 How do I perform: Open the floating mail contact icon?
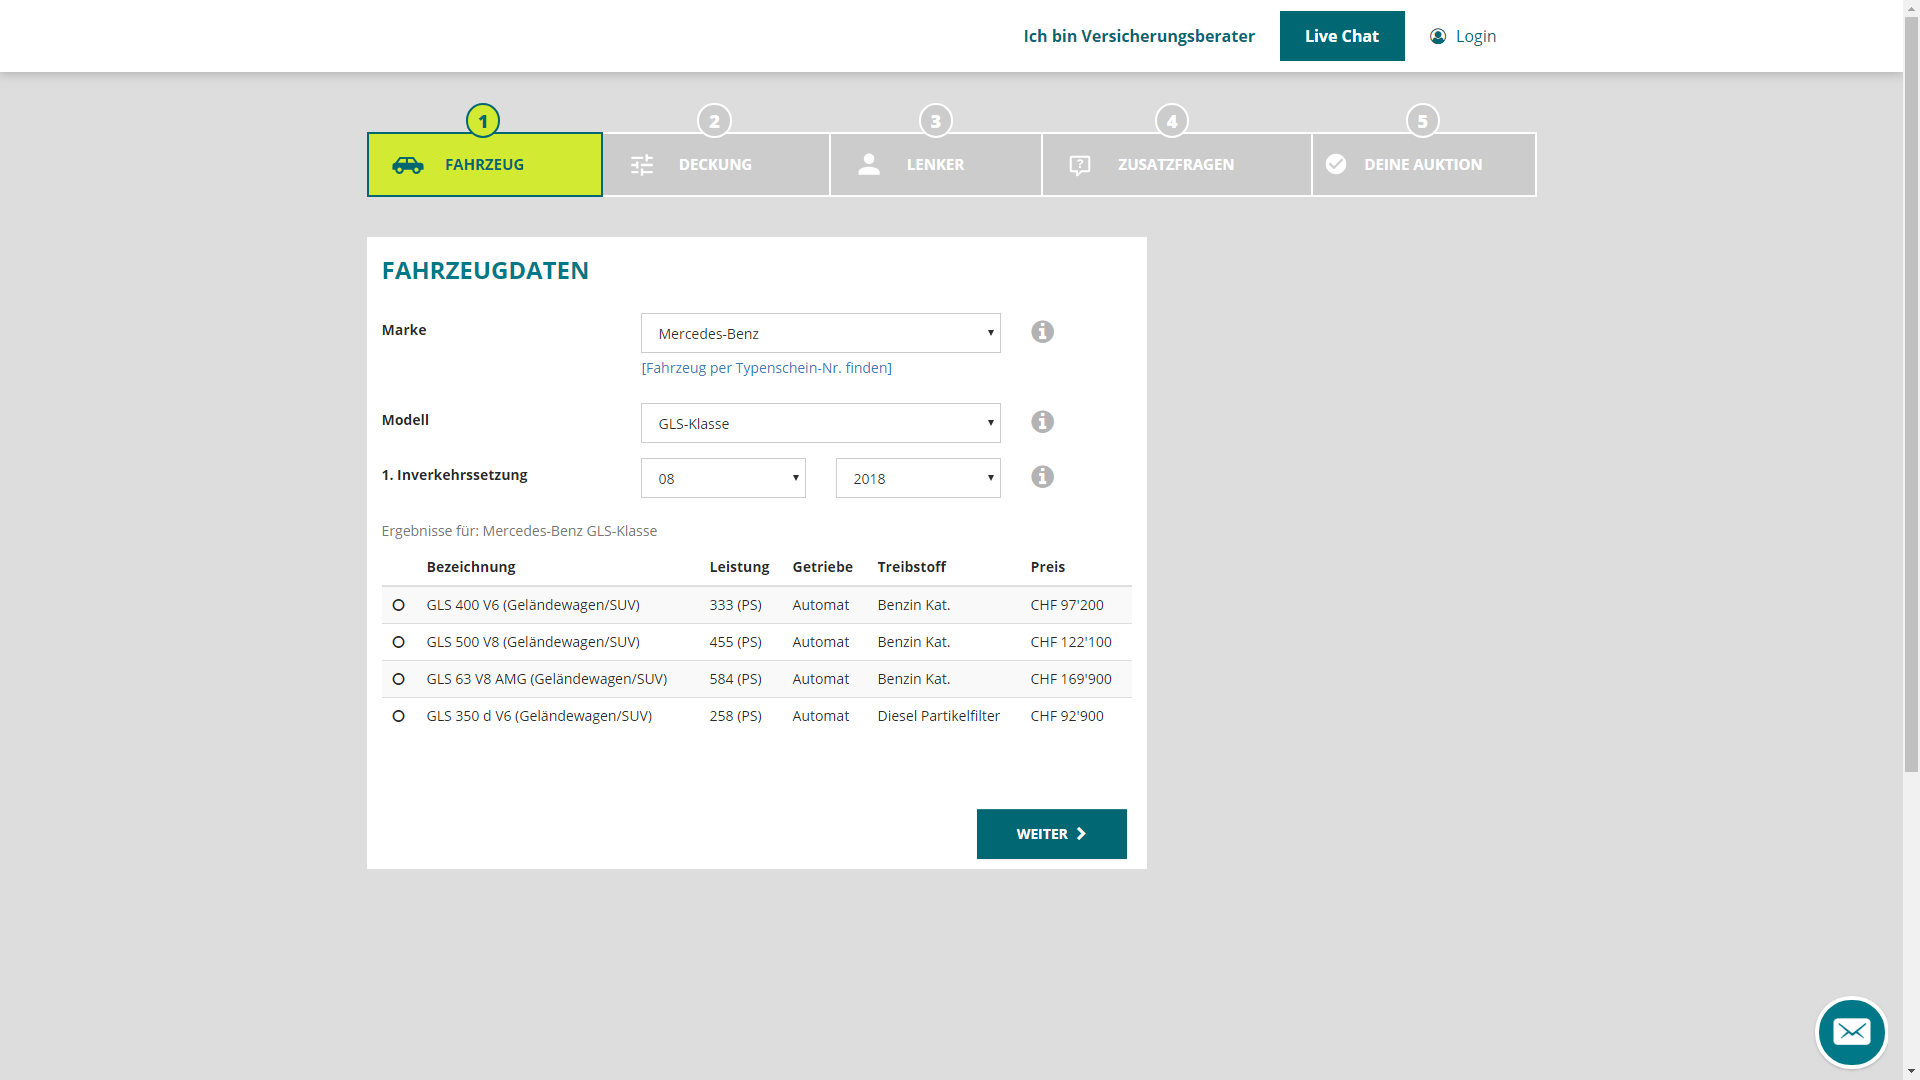[x=1851, y=1032]
